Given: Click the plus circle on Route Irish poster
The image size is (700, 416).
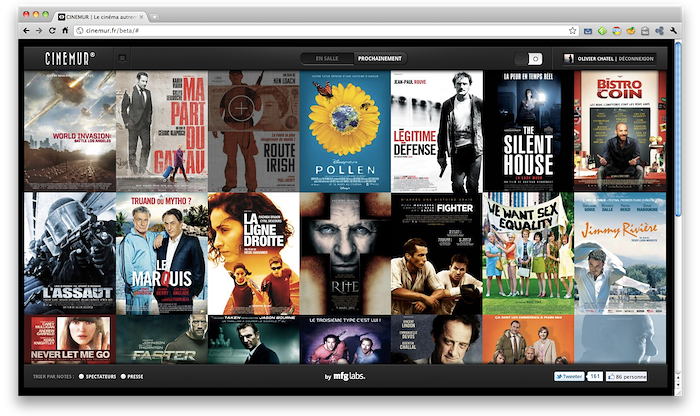Looking at the screenshot, I should (x=242, y=108).
